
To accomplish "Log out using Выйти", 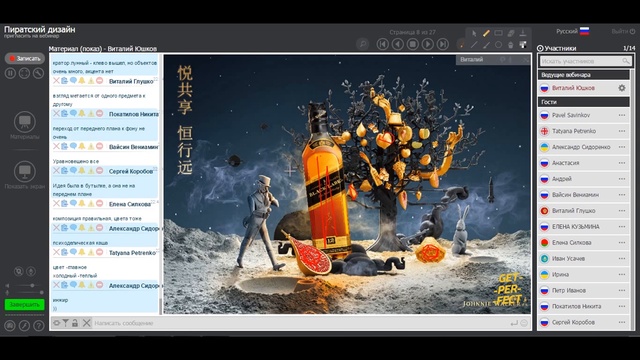I will pyautogui.click(x=623, y=31).
